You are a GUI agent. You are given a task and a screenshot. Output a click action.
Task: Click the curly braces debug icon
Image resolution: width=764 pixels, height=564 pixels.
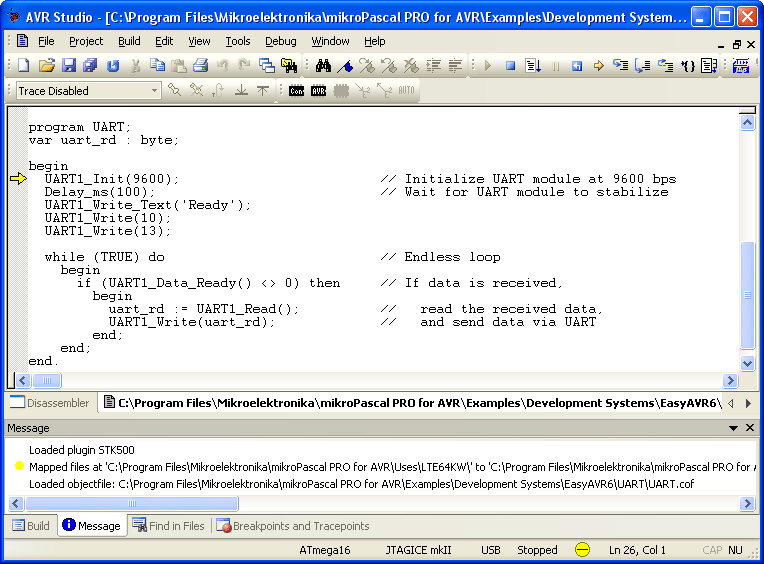tap(688, 65)
